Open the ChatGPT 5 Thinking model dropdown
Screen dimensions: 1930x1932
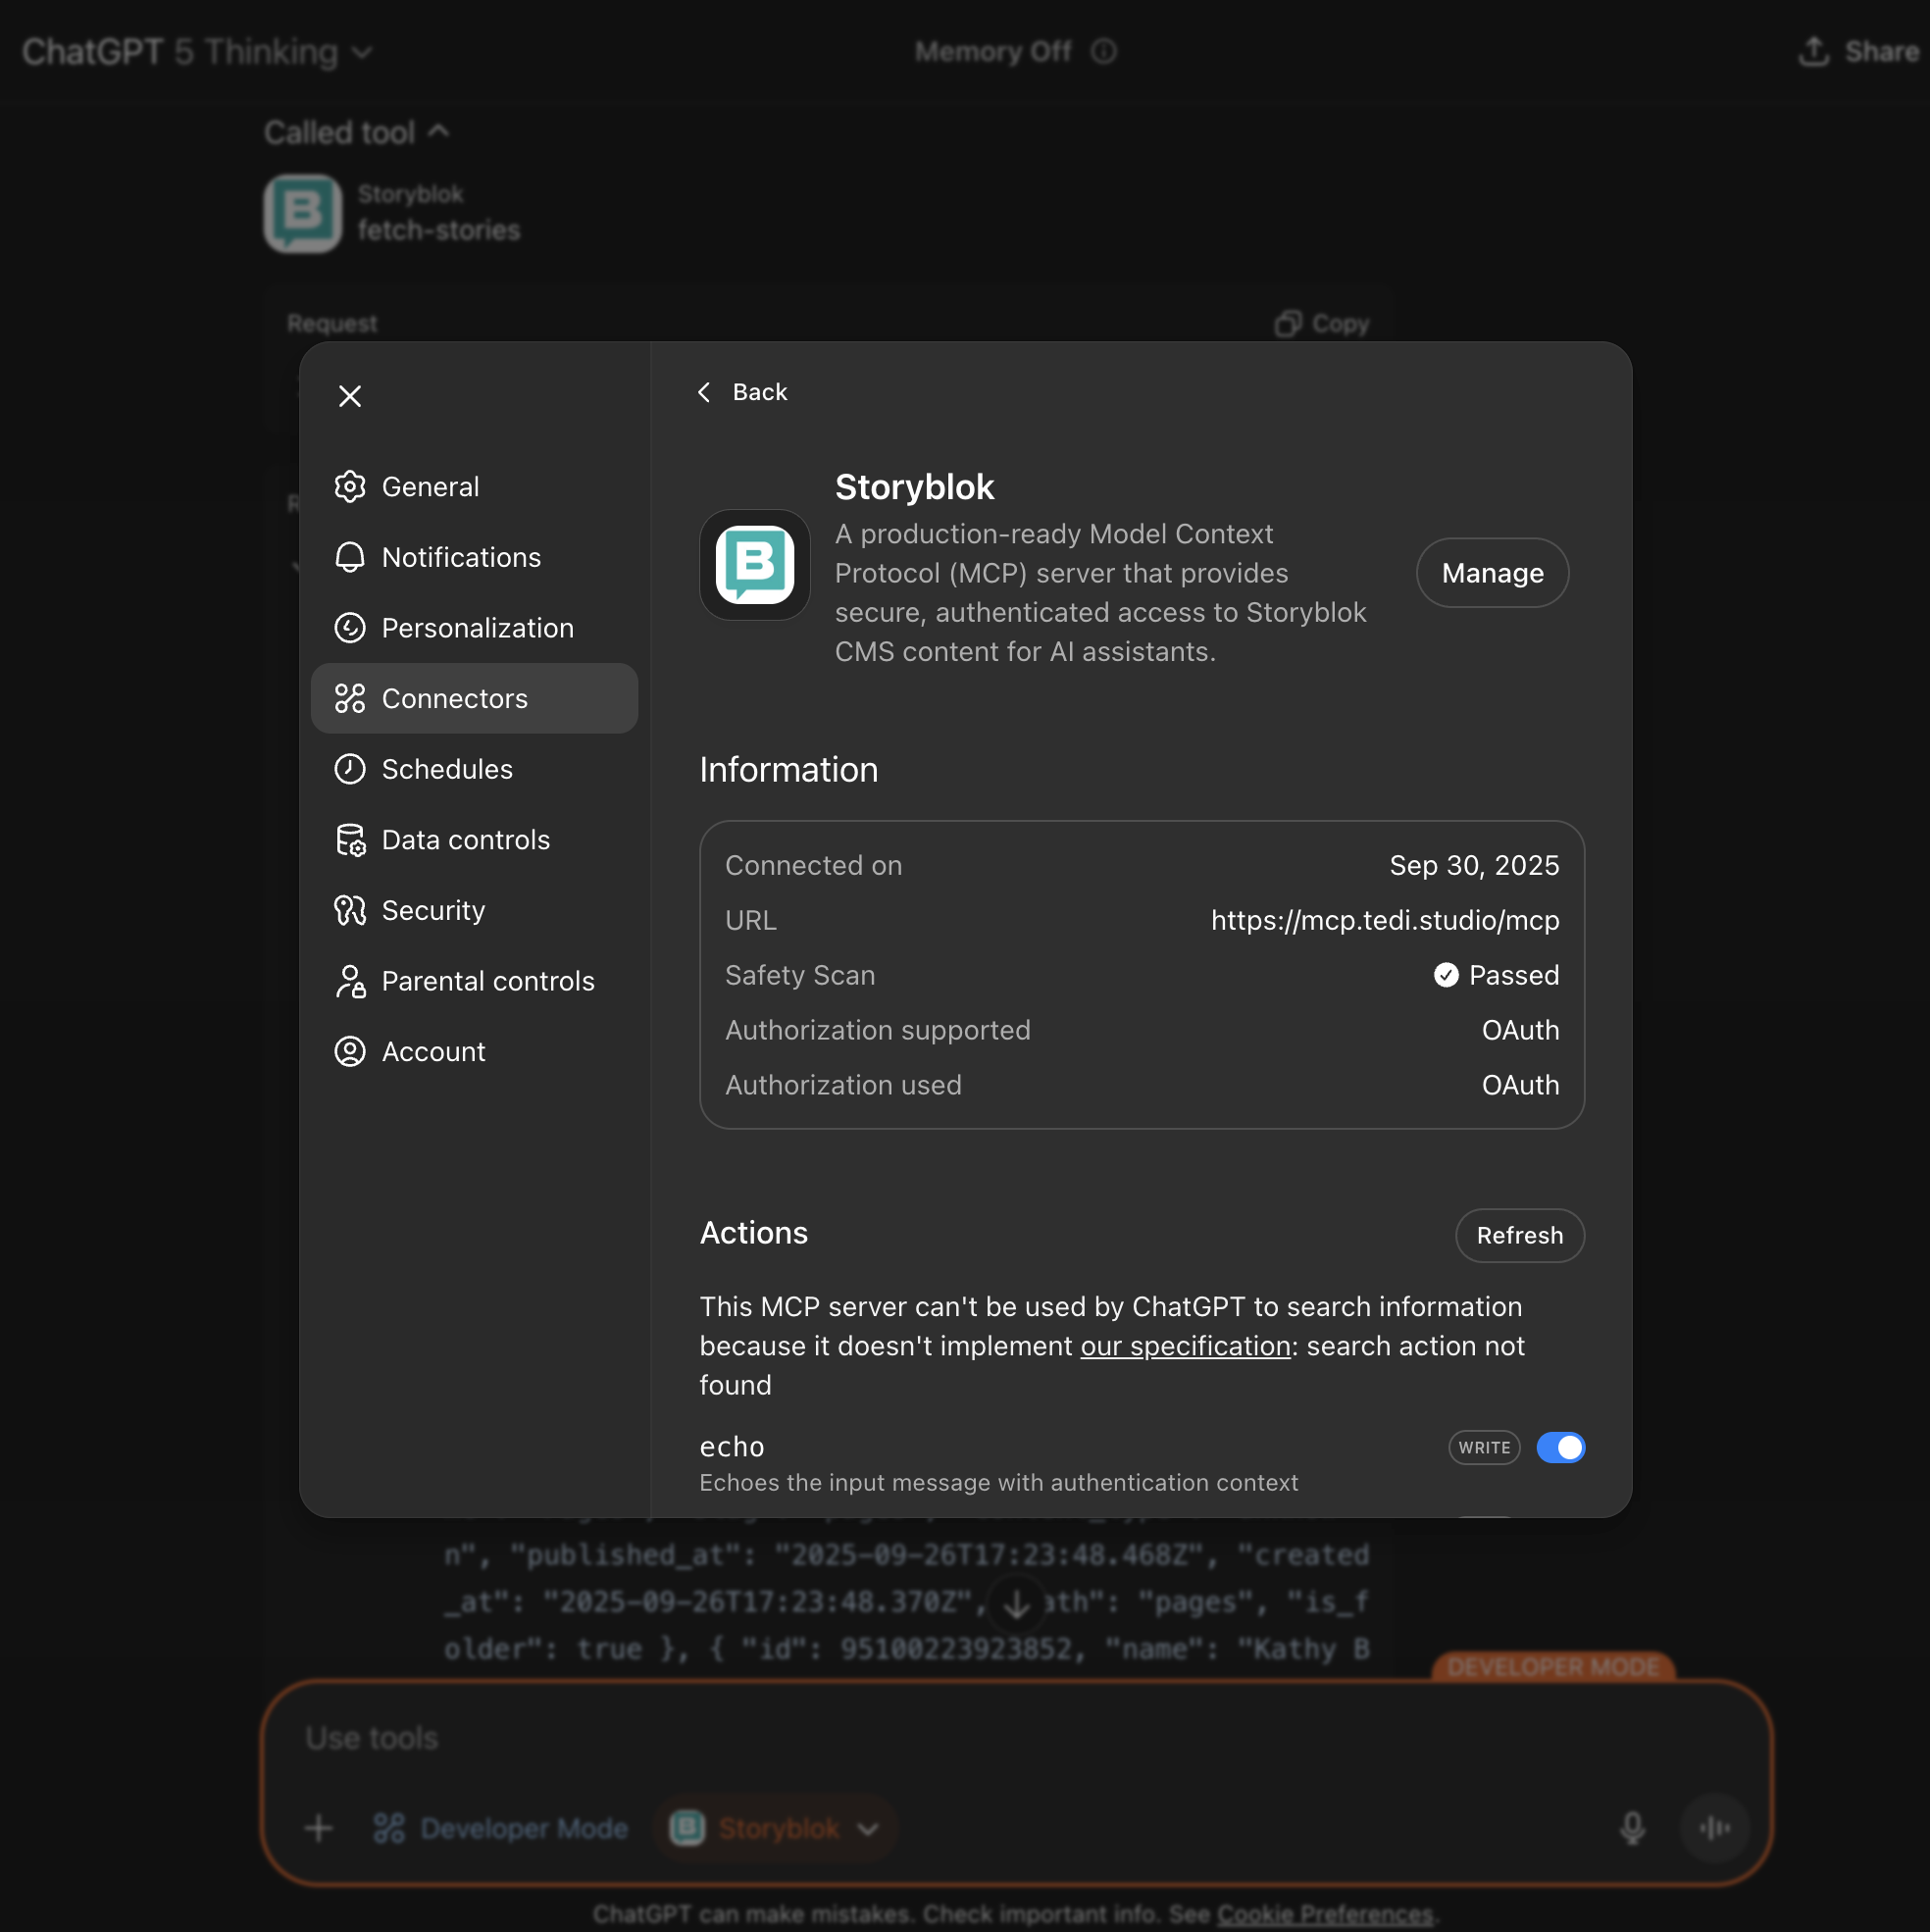(197, 51)
